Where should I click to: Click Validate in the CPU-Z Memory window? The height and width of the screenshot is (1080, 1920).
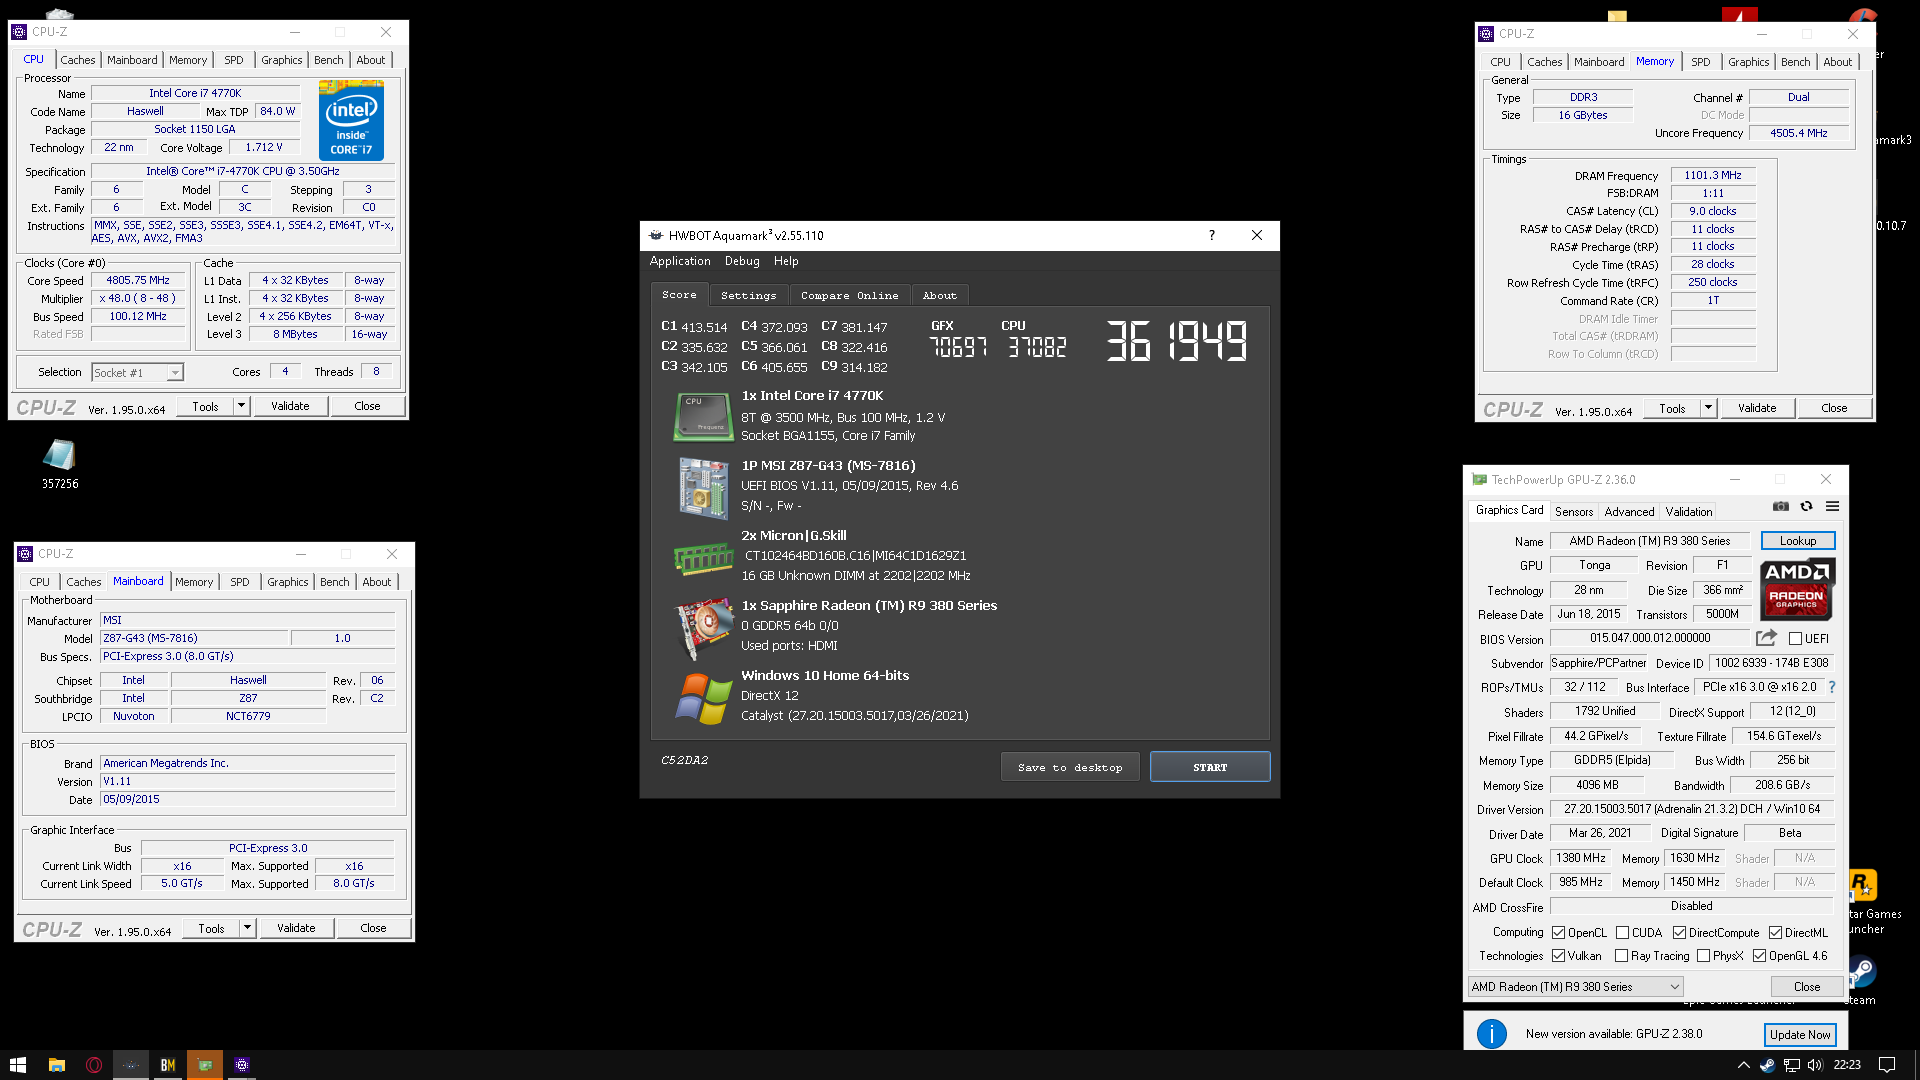tap(1757, 408)
